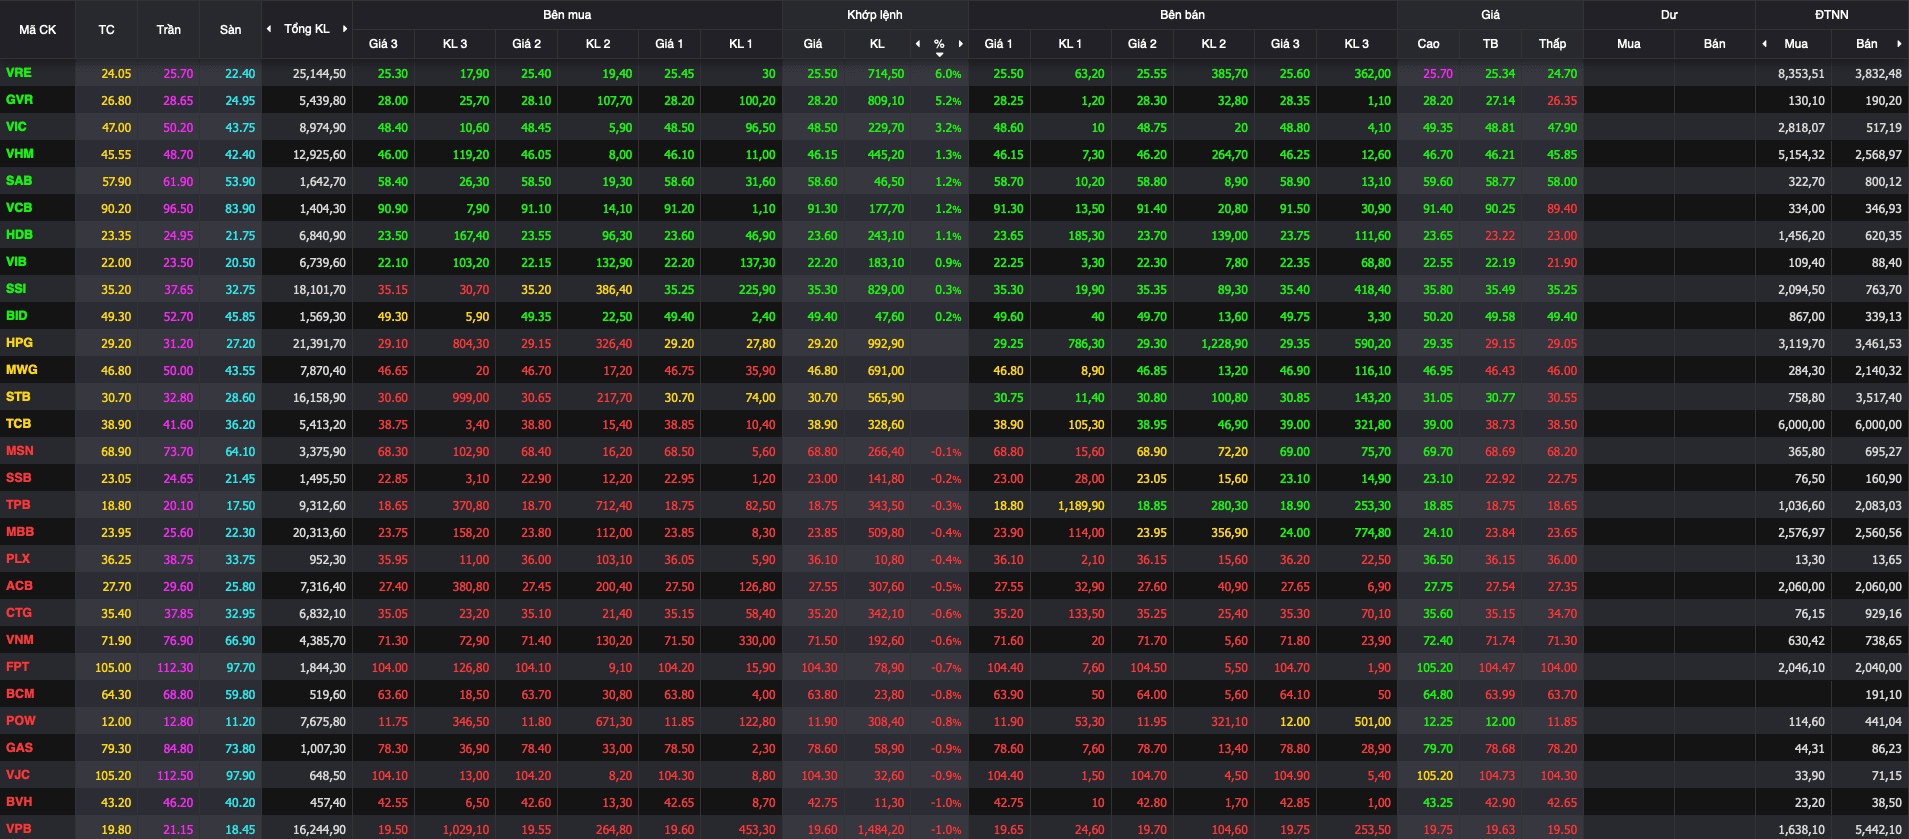Click the left arrow beside Tổng KL header
1909x839 pixels.
pyautogui.click(x=268, y=29)
